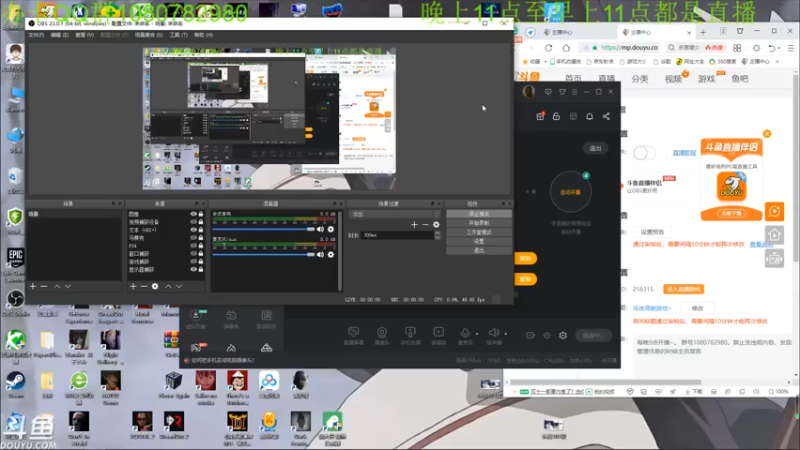Toggle lock on 图像 source
The height and width of the screenshot is (450, 800).
201,214
